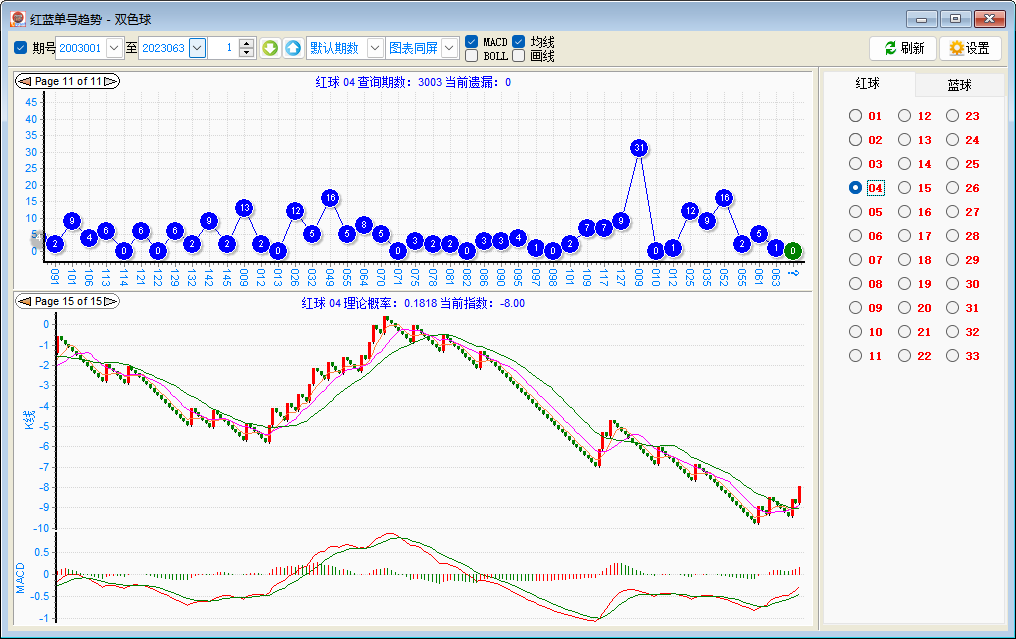
Task: Select red ball 06 radio
Action: (855, 235)
